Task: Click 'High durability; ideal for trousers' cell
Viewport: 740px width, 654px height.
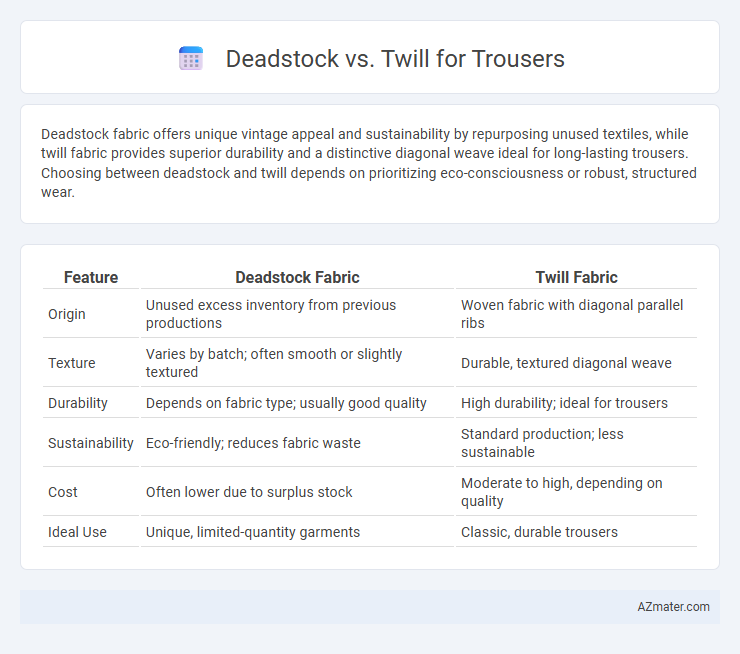Action: (576, 403)
